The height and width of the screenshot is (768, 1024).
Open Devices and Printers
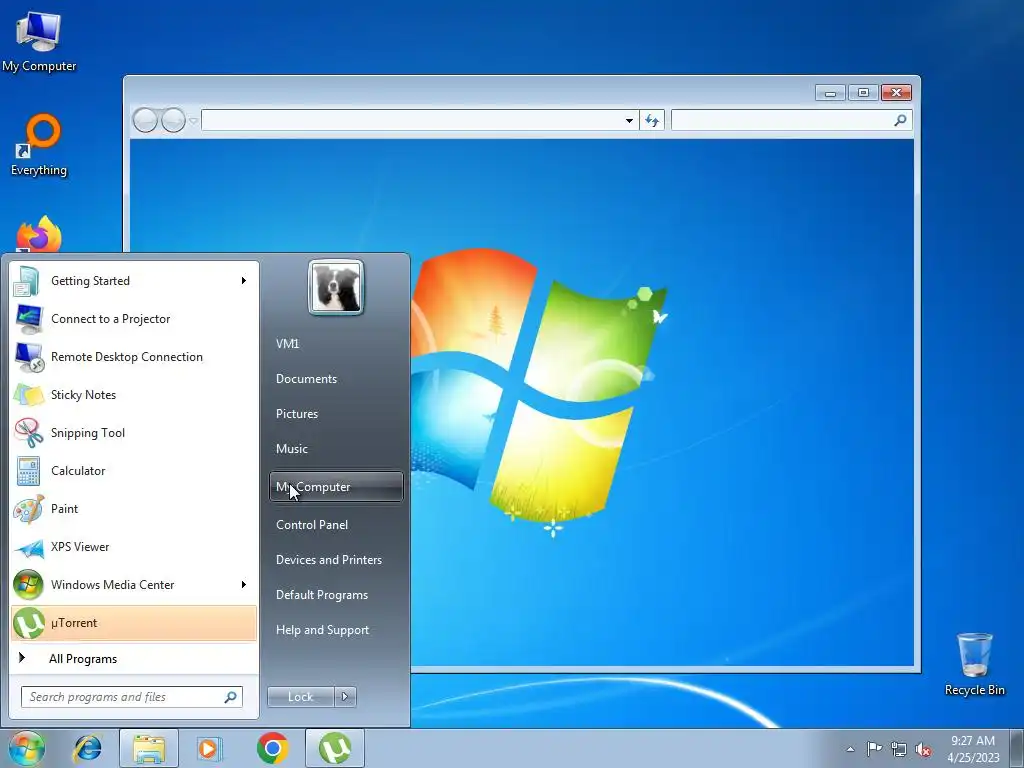(x=329, y=560)
